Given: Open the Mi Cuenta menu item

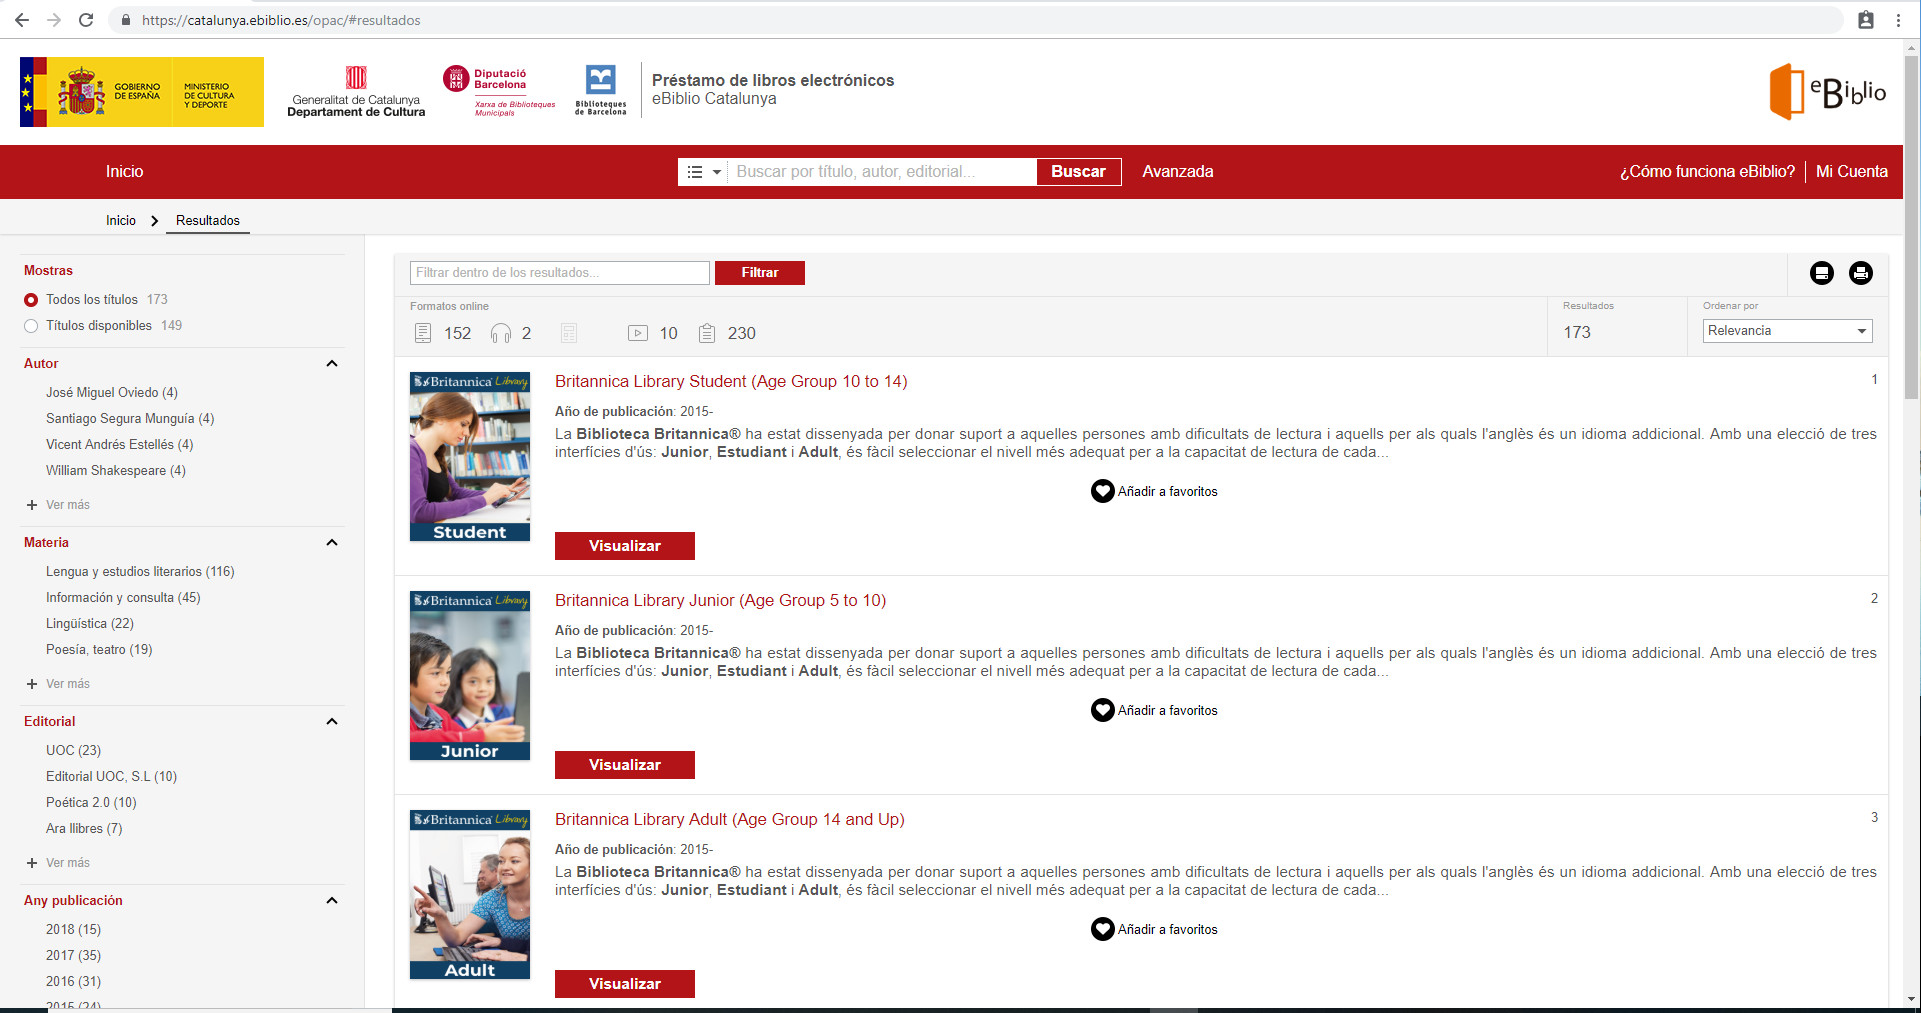Looking at the screenshot, I should pos(1851,172).
